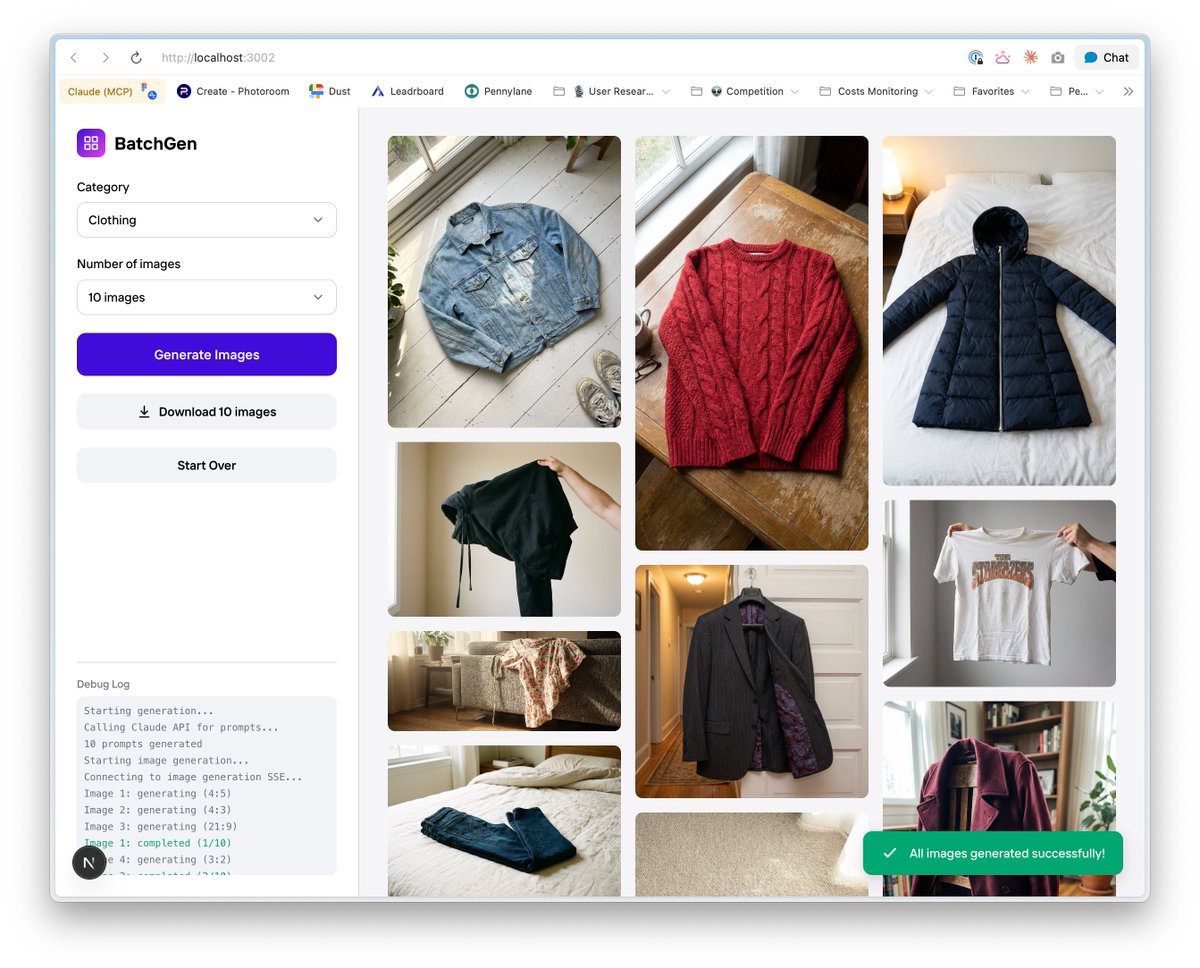The width and height of the screenshot is (1200, 968).
Task: Open the Leadrboard bookmark
Action: pyautogui.click(x=407, y=91)
